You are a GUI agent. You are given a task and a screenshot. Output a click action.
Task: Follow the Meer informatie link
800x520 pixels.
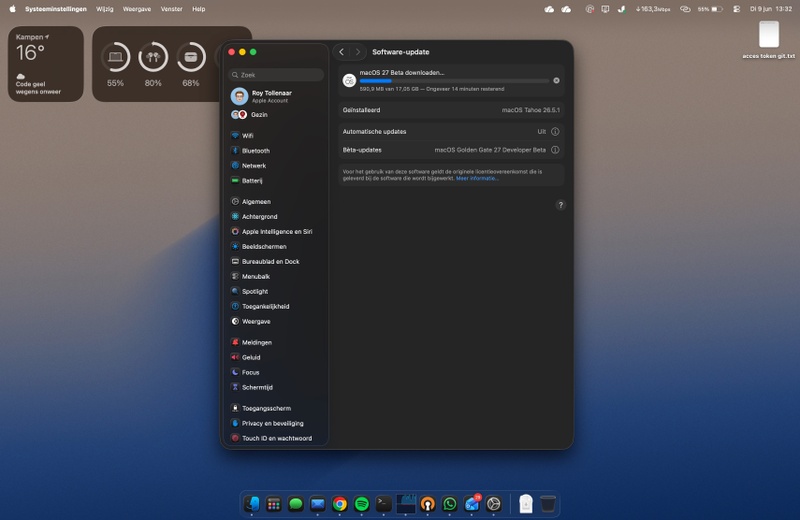(477, 179)
